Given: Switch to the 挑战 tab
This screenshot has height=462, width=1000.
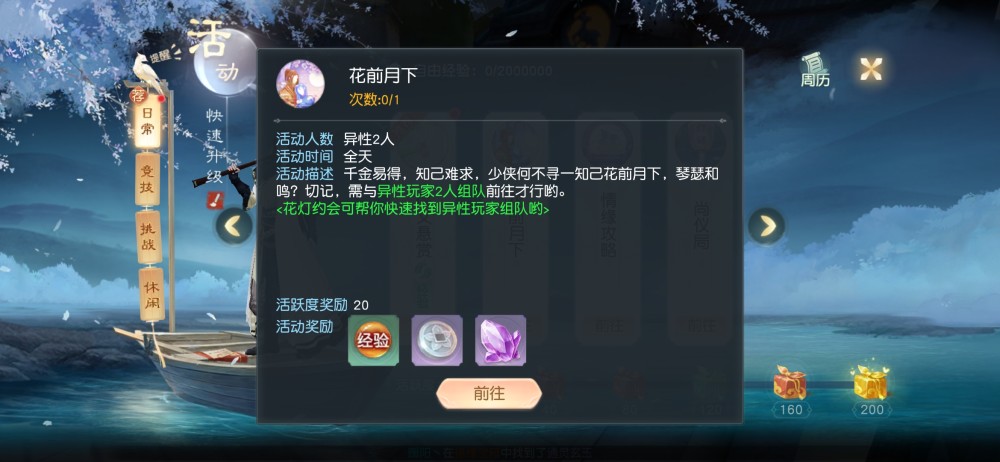Looking at the screenshot, I should coord(149,237).
